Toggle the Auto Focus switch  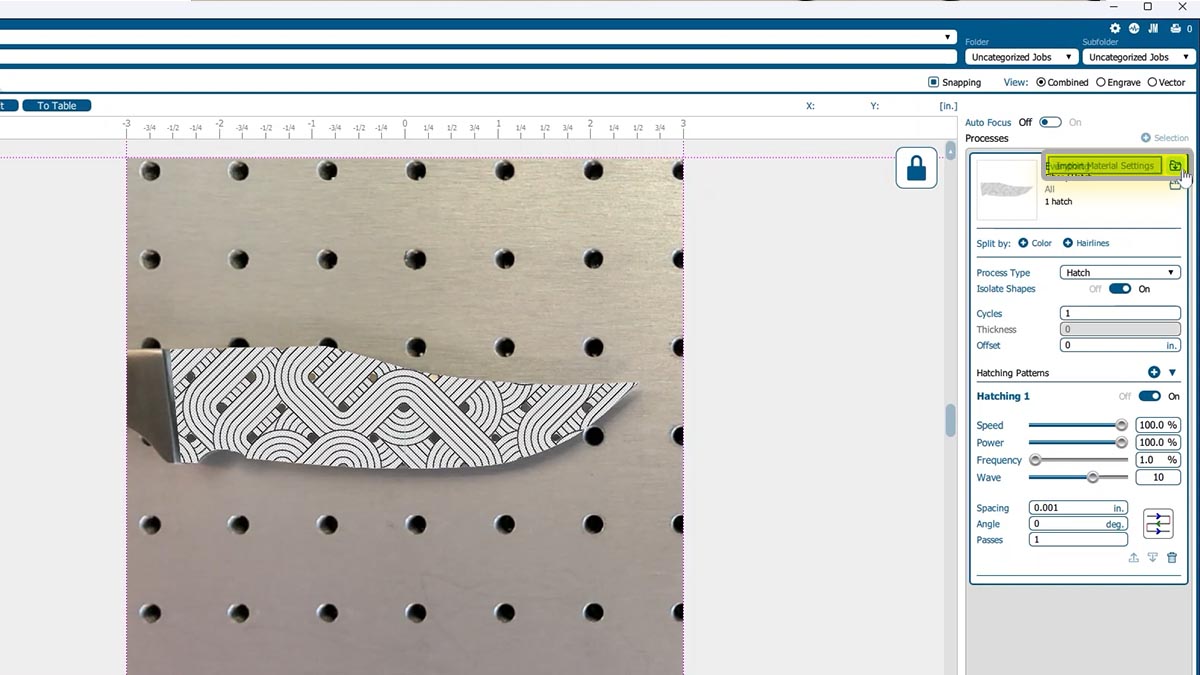[x=1050, y=122]
